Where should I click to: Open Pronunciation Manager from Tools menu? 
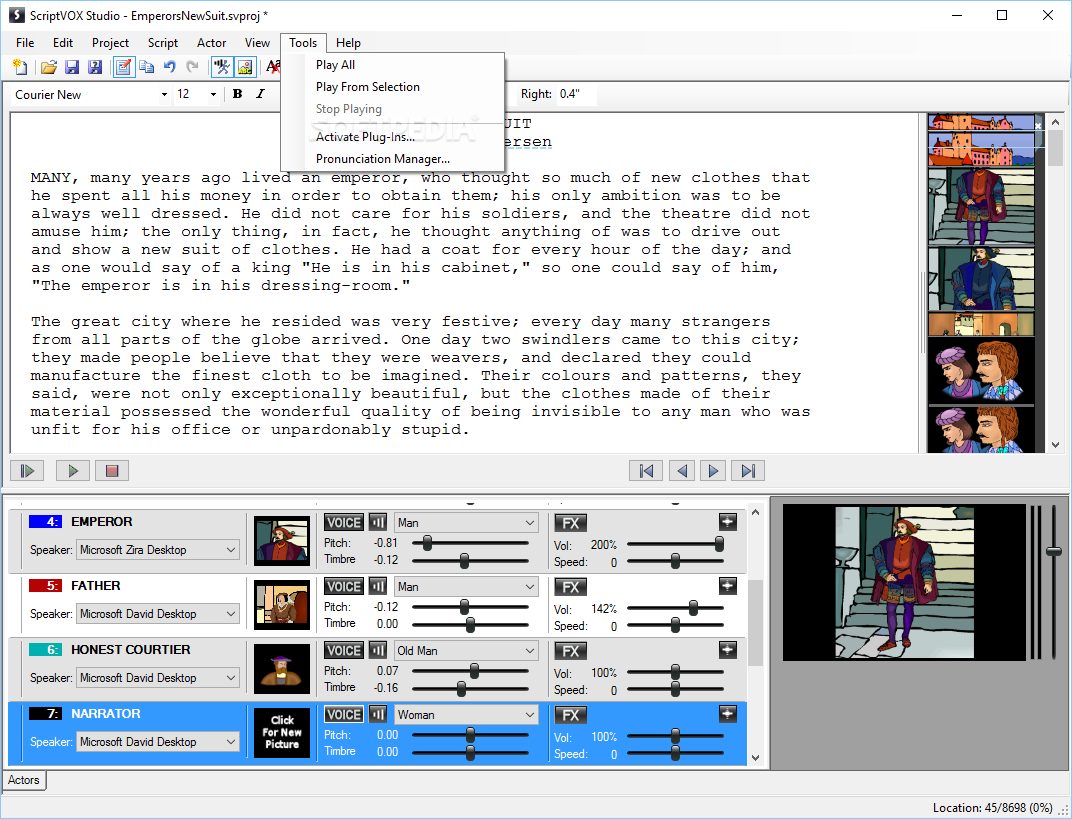point(393,159)
